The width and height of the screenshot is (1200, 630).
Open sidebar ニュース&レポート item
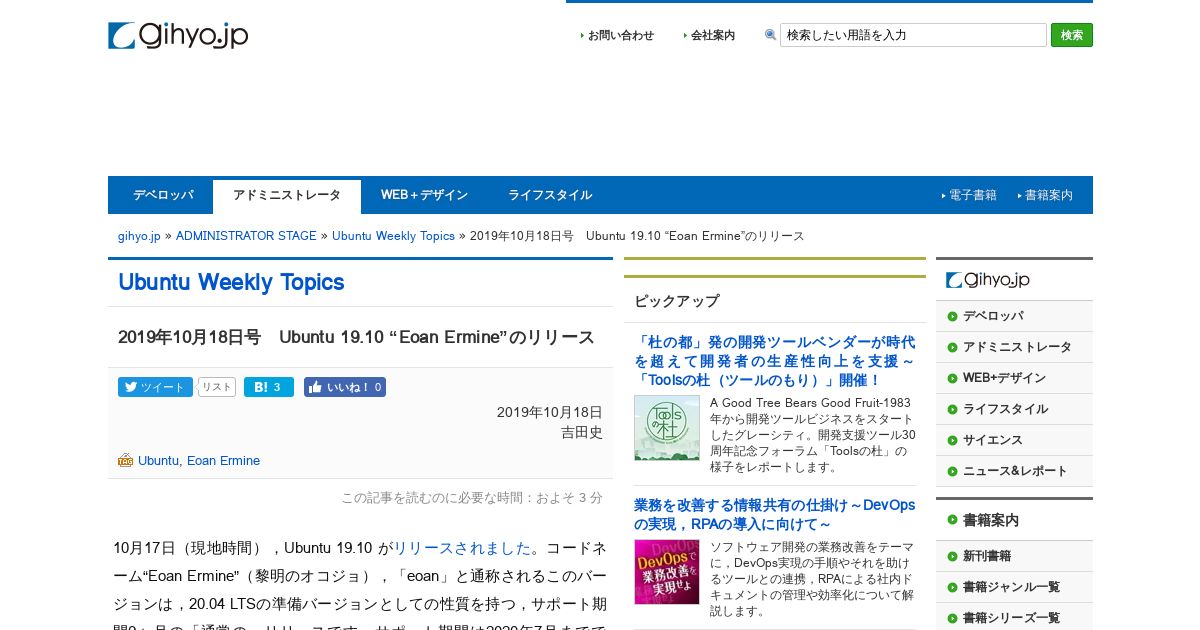[x=1014, y=471]
